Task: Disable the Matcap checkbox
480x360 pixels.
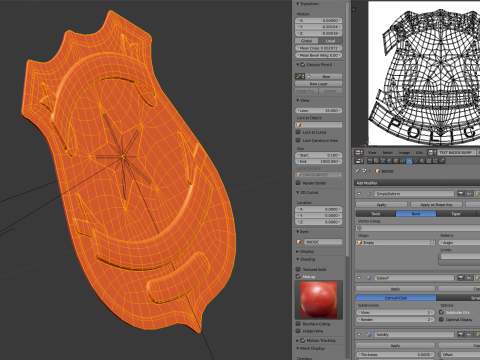Action: [298, 276]
